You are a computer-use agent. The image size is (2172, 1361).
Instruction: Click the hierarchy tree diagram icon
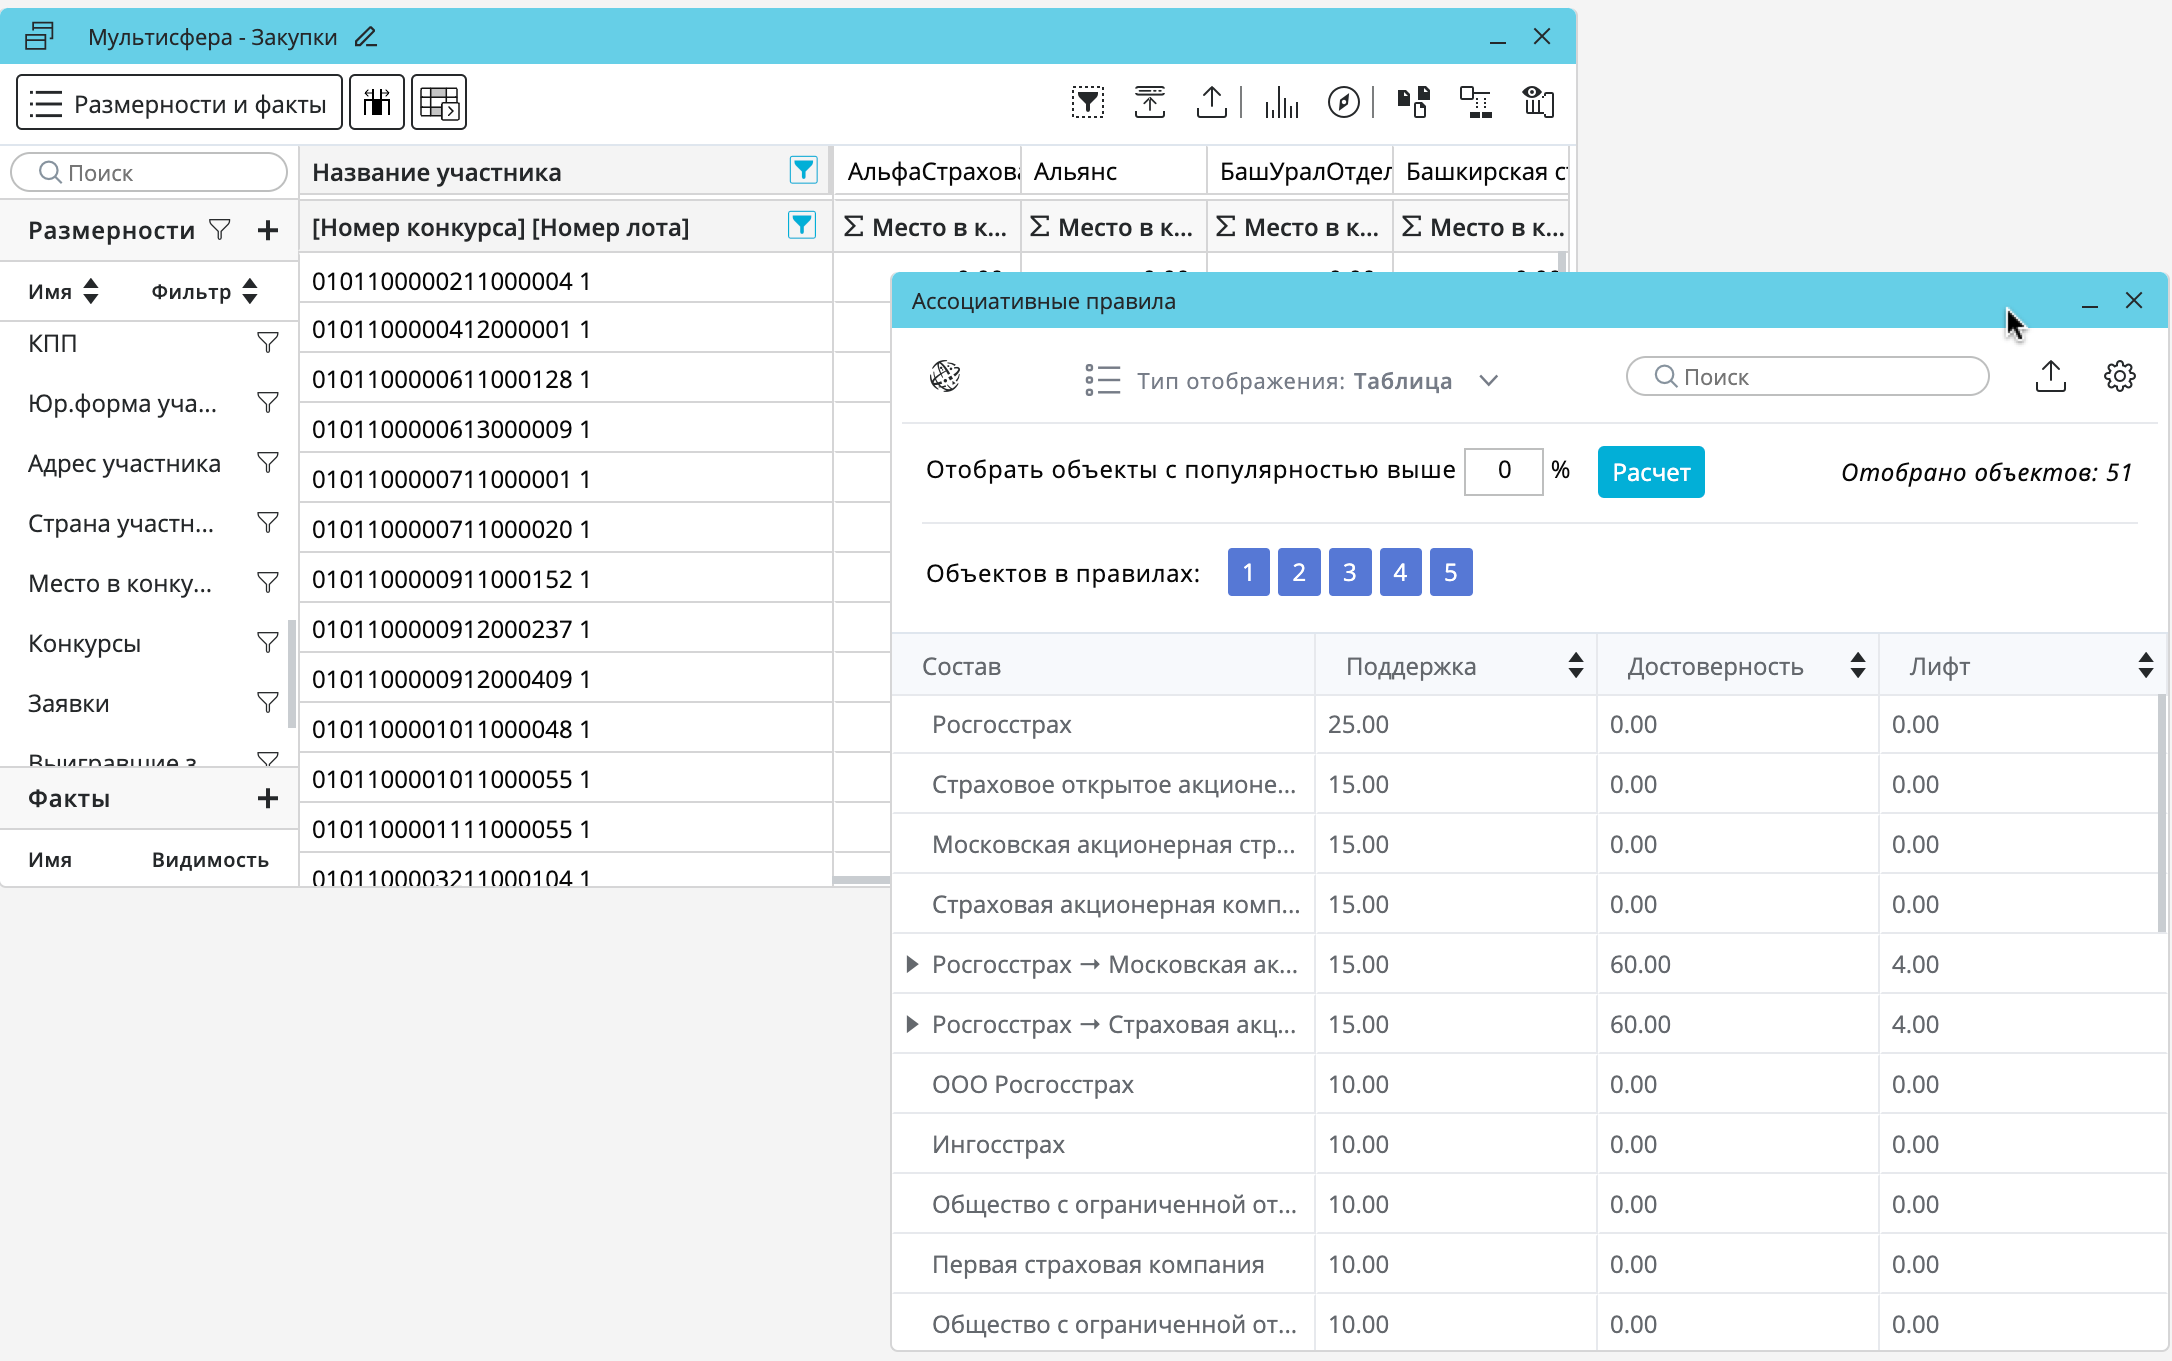click(x=1475, y=102)
